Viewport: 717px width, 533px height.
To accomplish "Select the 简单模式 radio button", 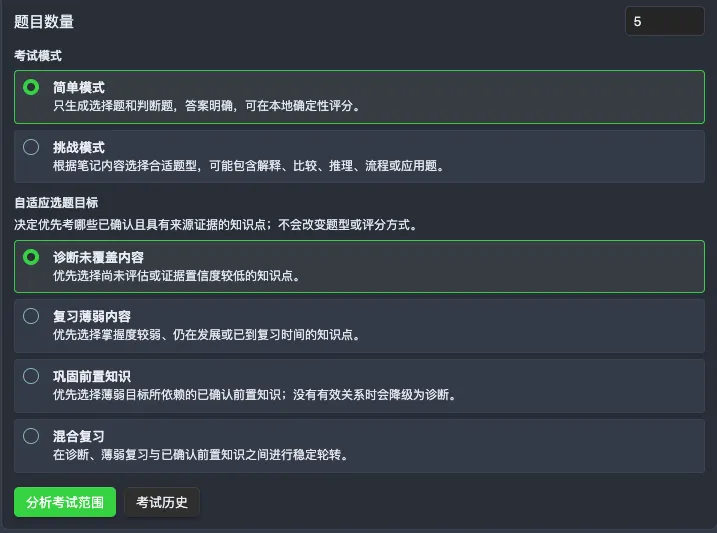I will 31,87.
